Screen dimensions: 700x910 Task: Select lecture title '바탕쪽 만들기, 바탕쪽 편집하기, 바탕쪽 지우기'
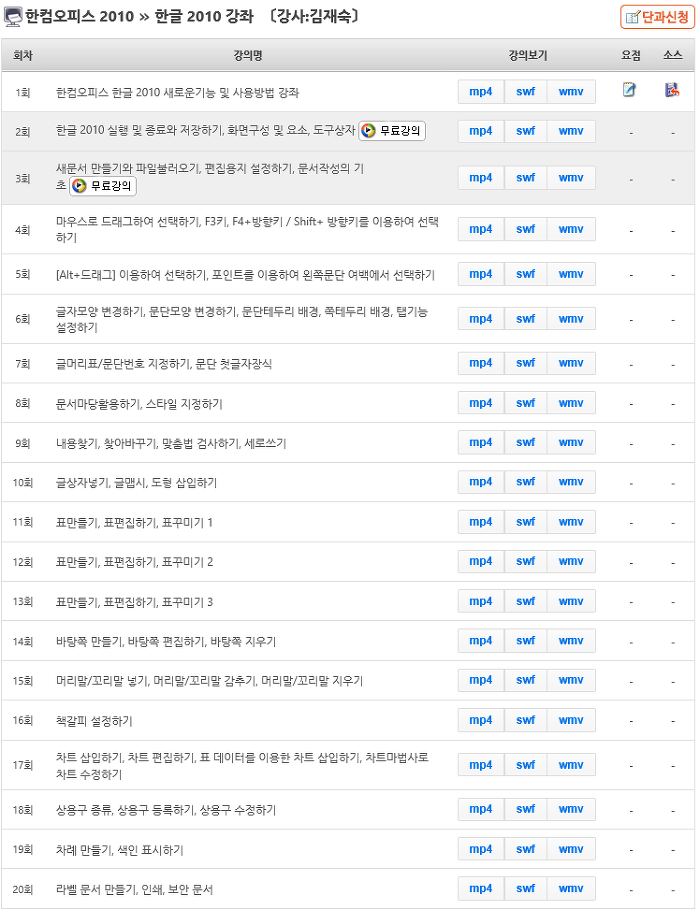(x=166, y=641)
